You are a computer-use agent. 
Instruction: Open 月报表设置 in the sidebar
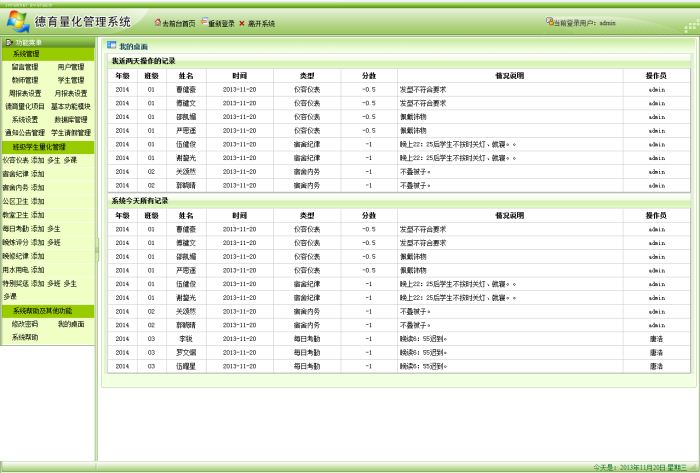tap(71, 93)
